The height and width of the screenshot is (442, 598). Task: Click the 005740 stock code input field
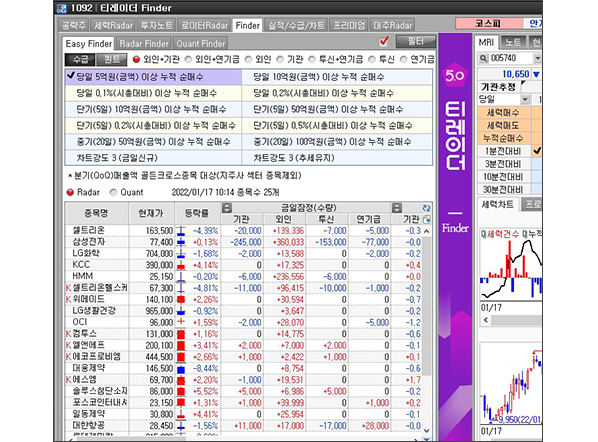(x=510, y=58)
